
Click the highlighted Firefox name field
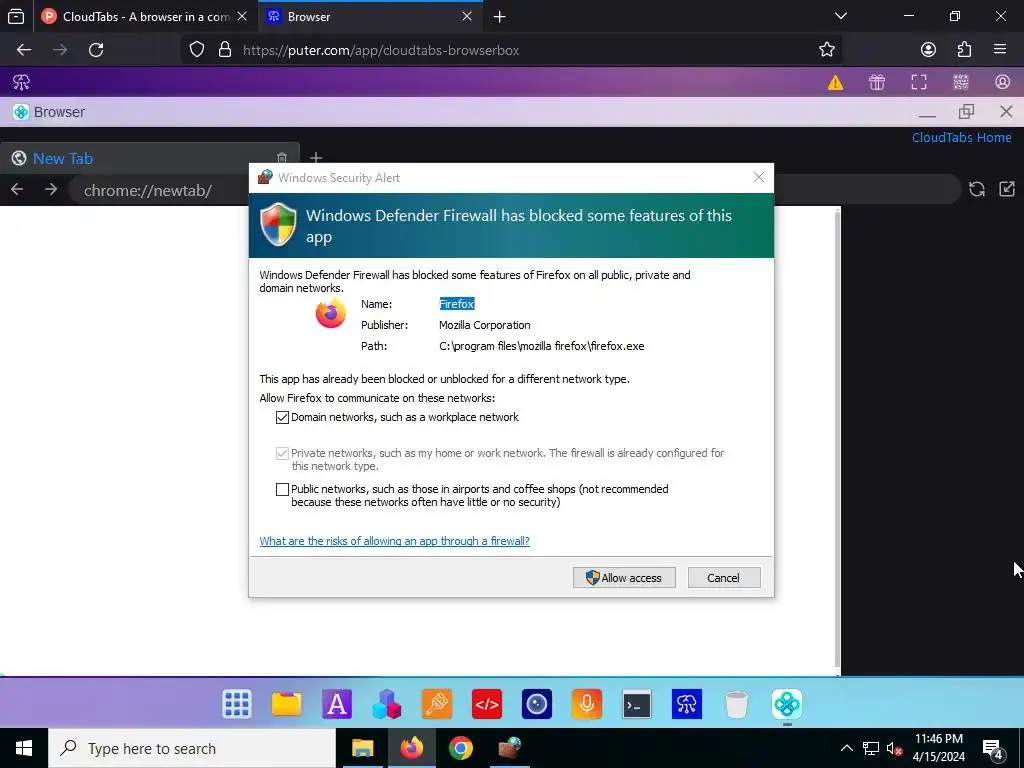[456, 304]
